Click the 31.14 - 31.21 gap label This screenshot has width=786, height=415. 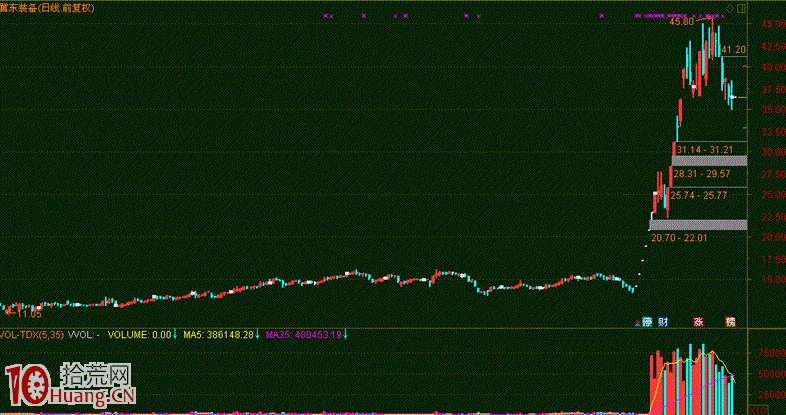tap(705, 149)
